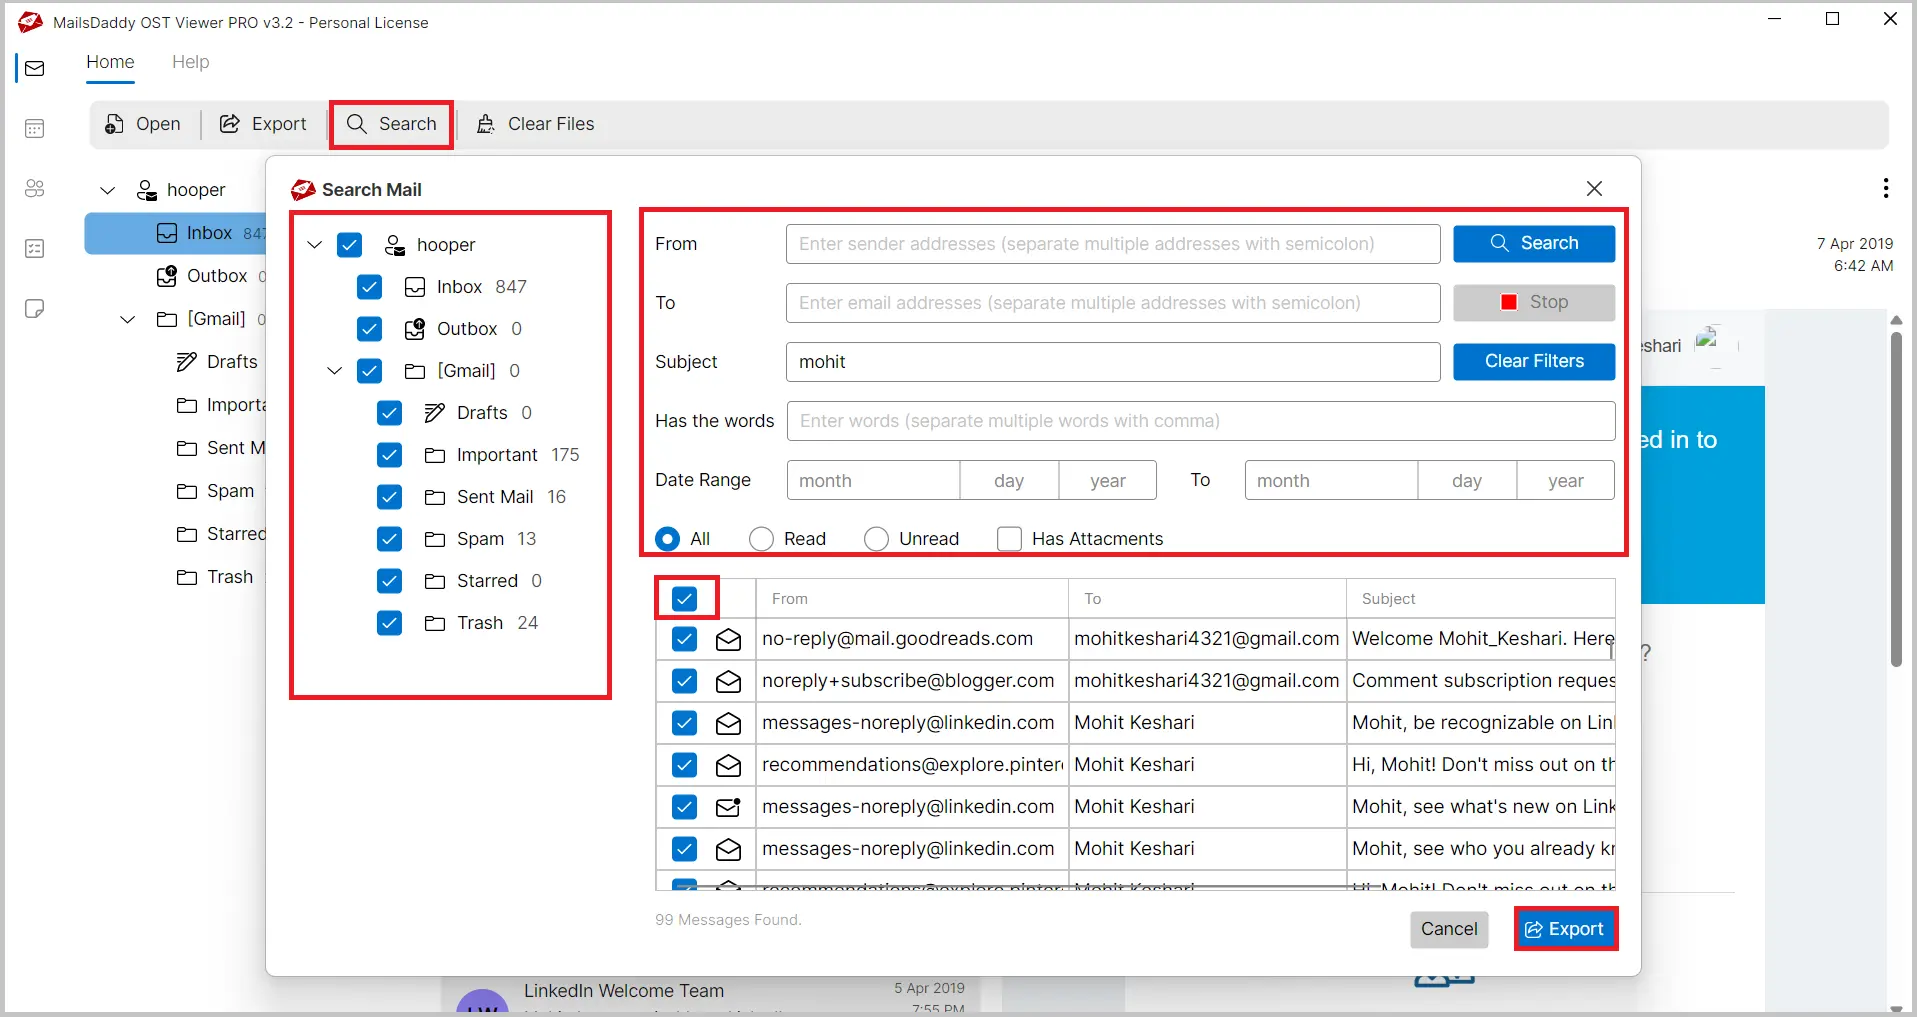
Task: Collapse the hooper node in dialog tree
Action: point(315,245)
